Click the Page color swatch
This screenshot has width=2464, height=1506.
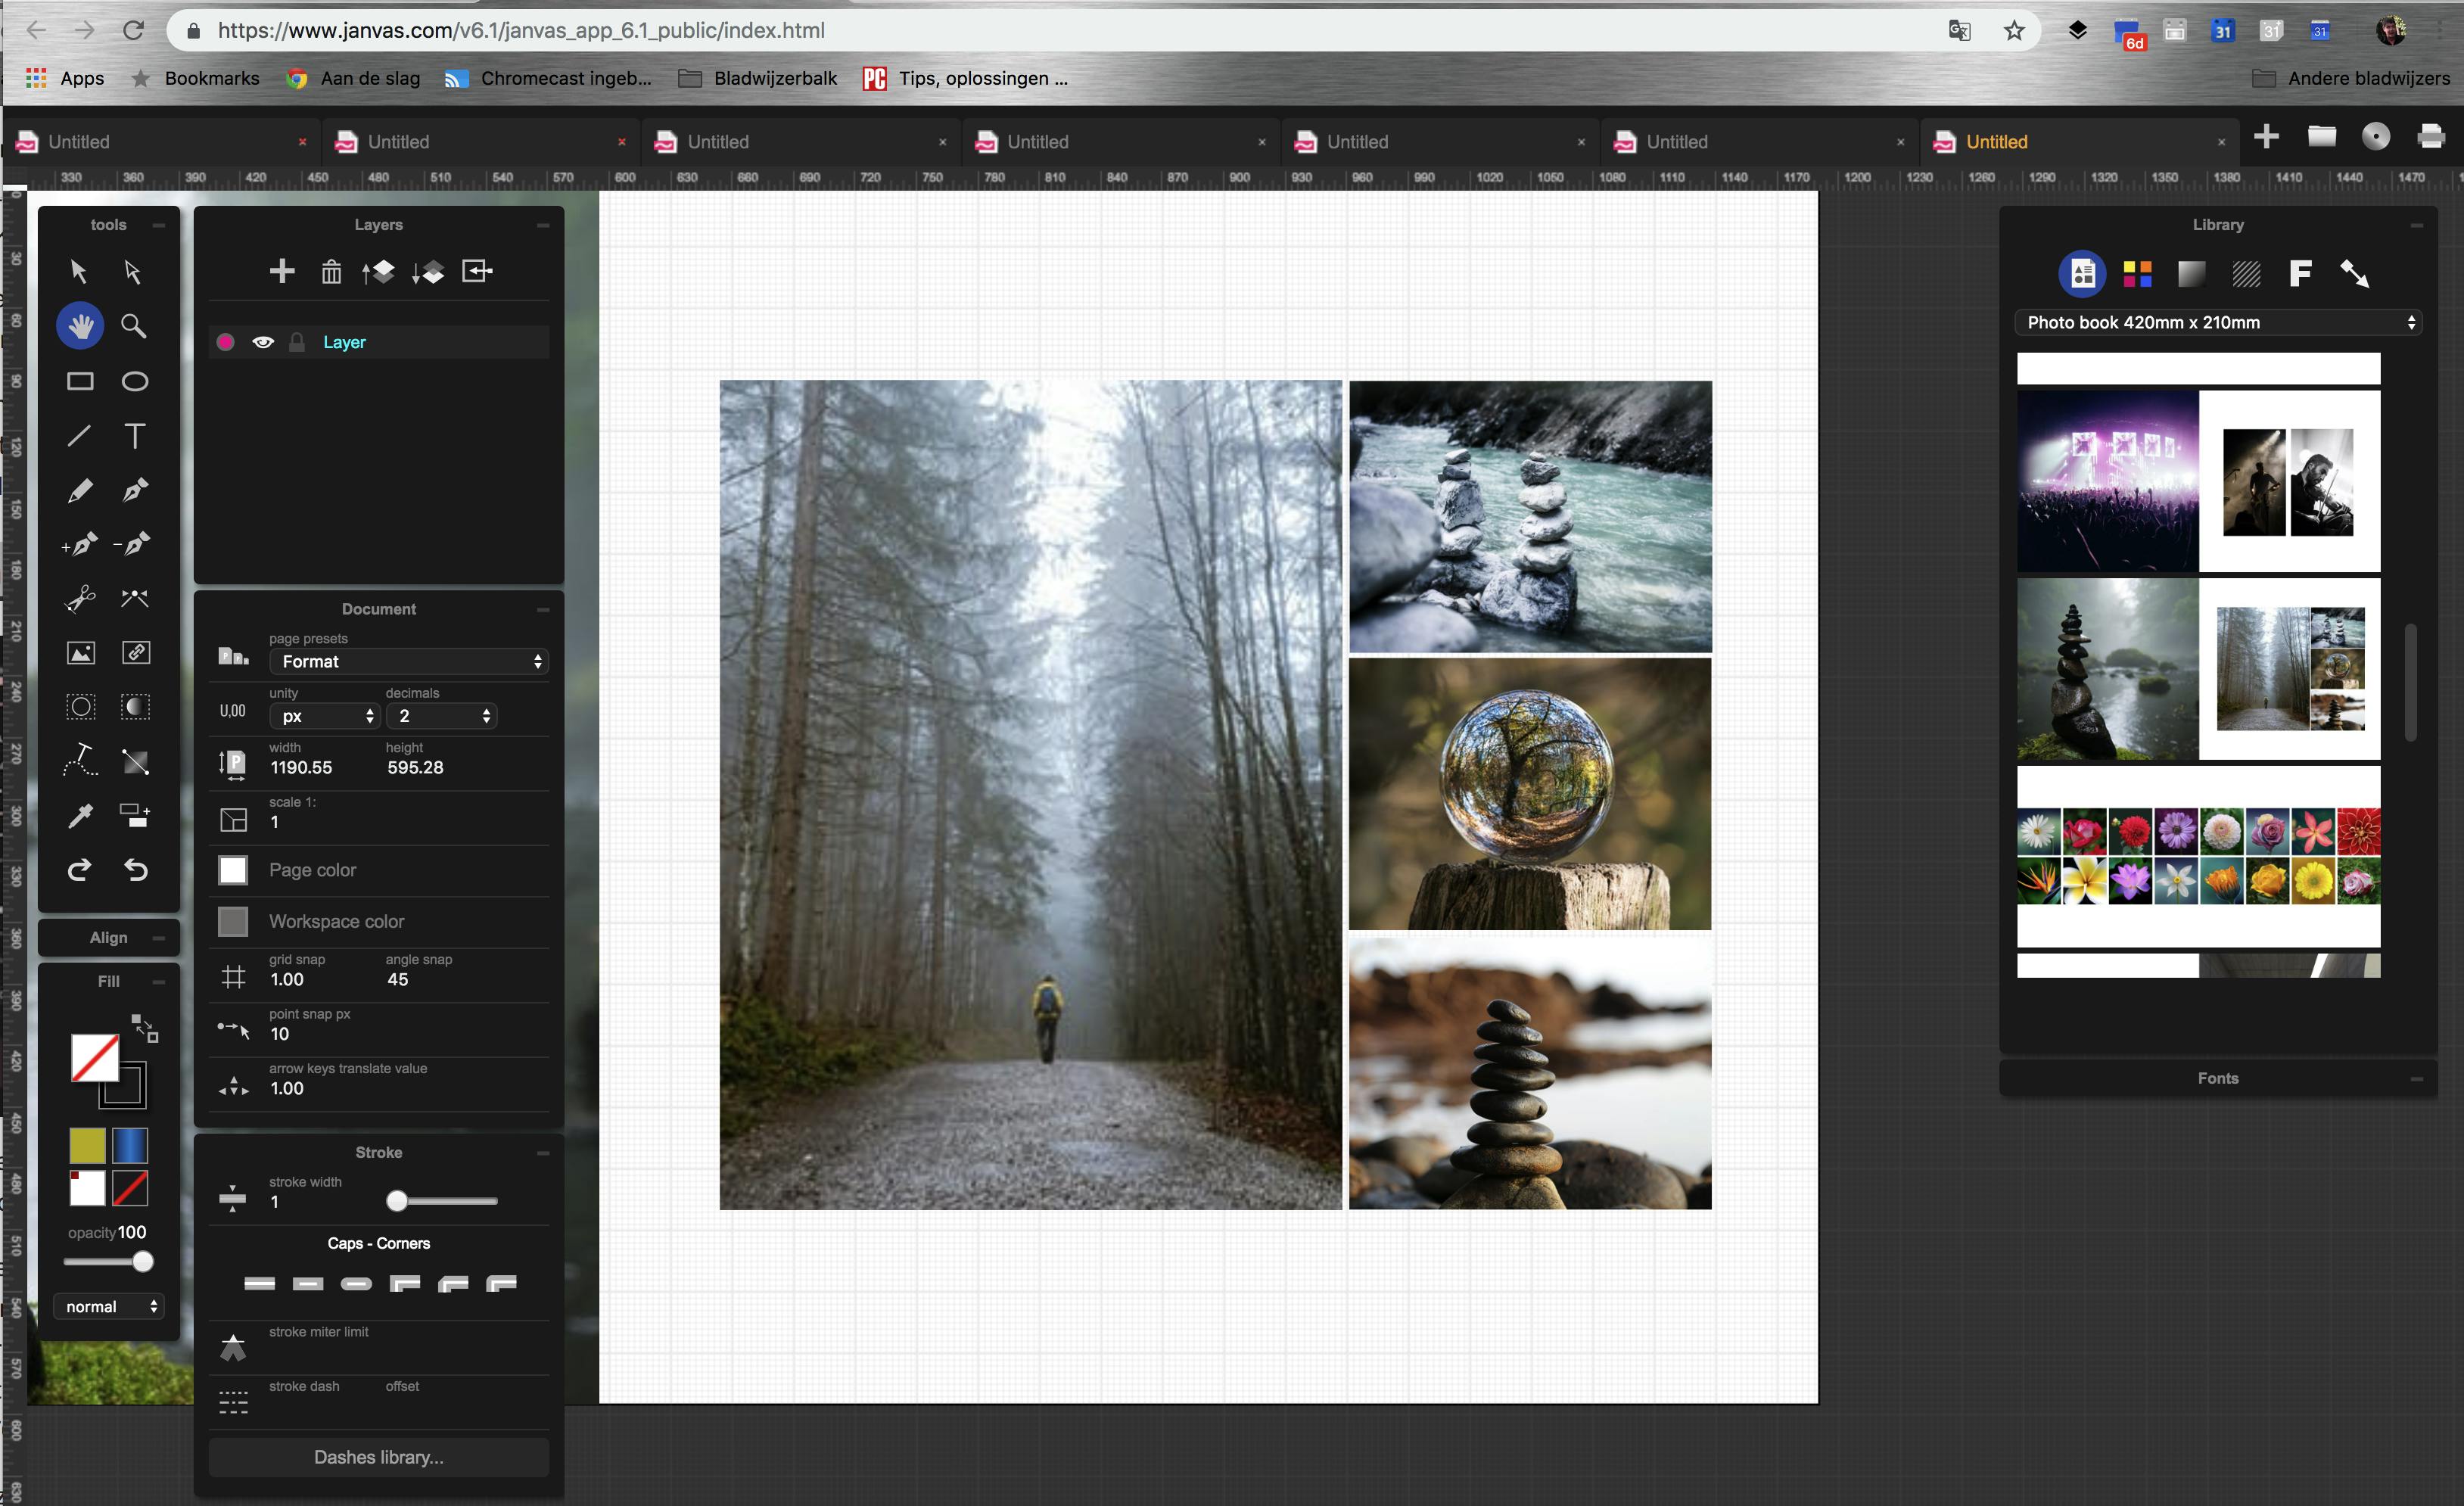click(233, 870)
